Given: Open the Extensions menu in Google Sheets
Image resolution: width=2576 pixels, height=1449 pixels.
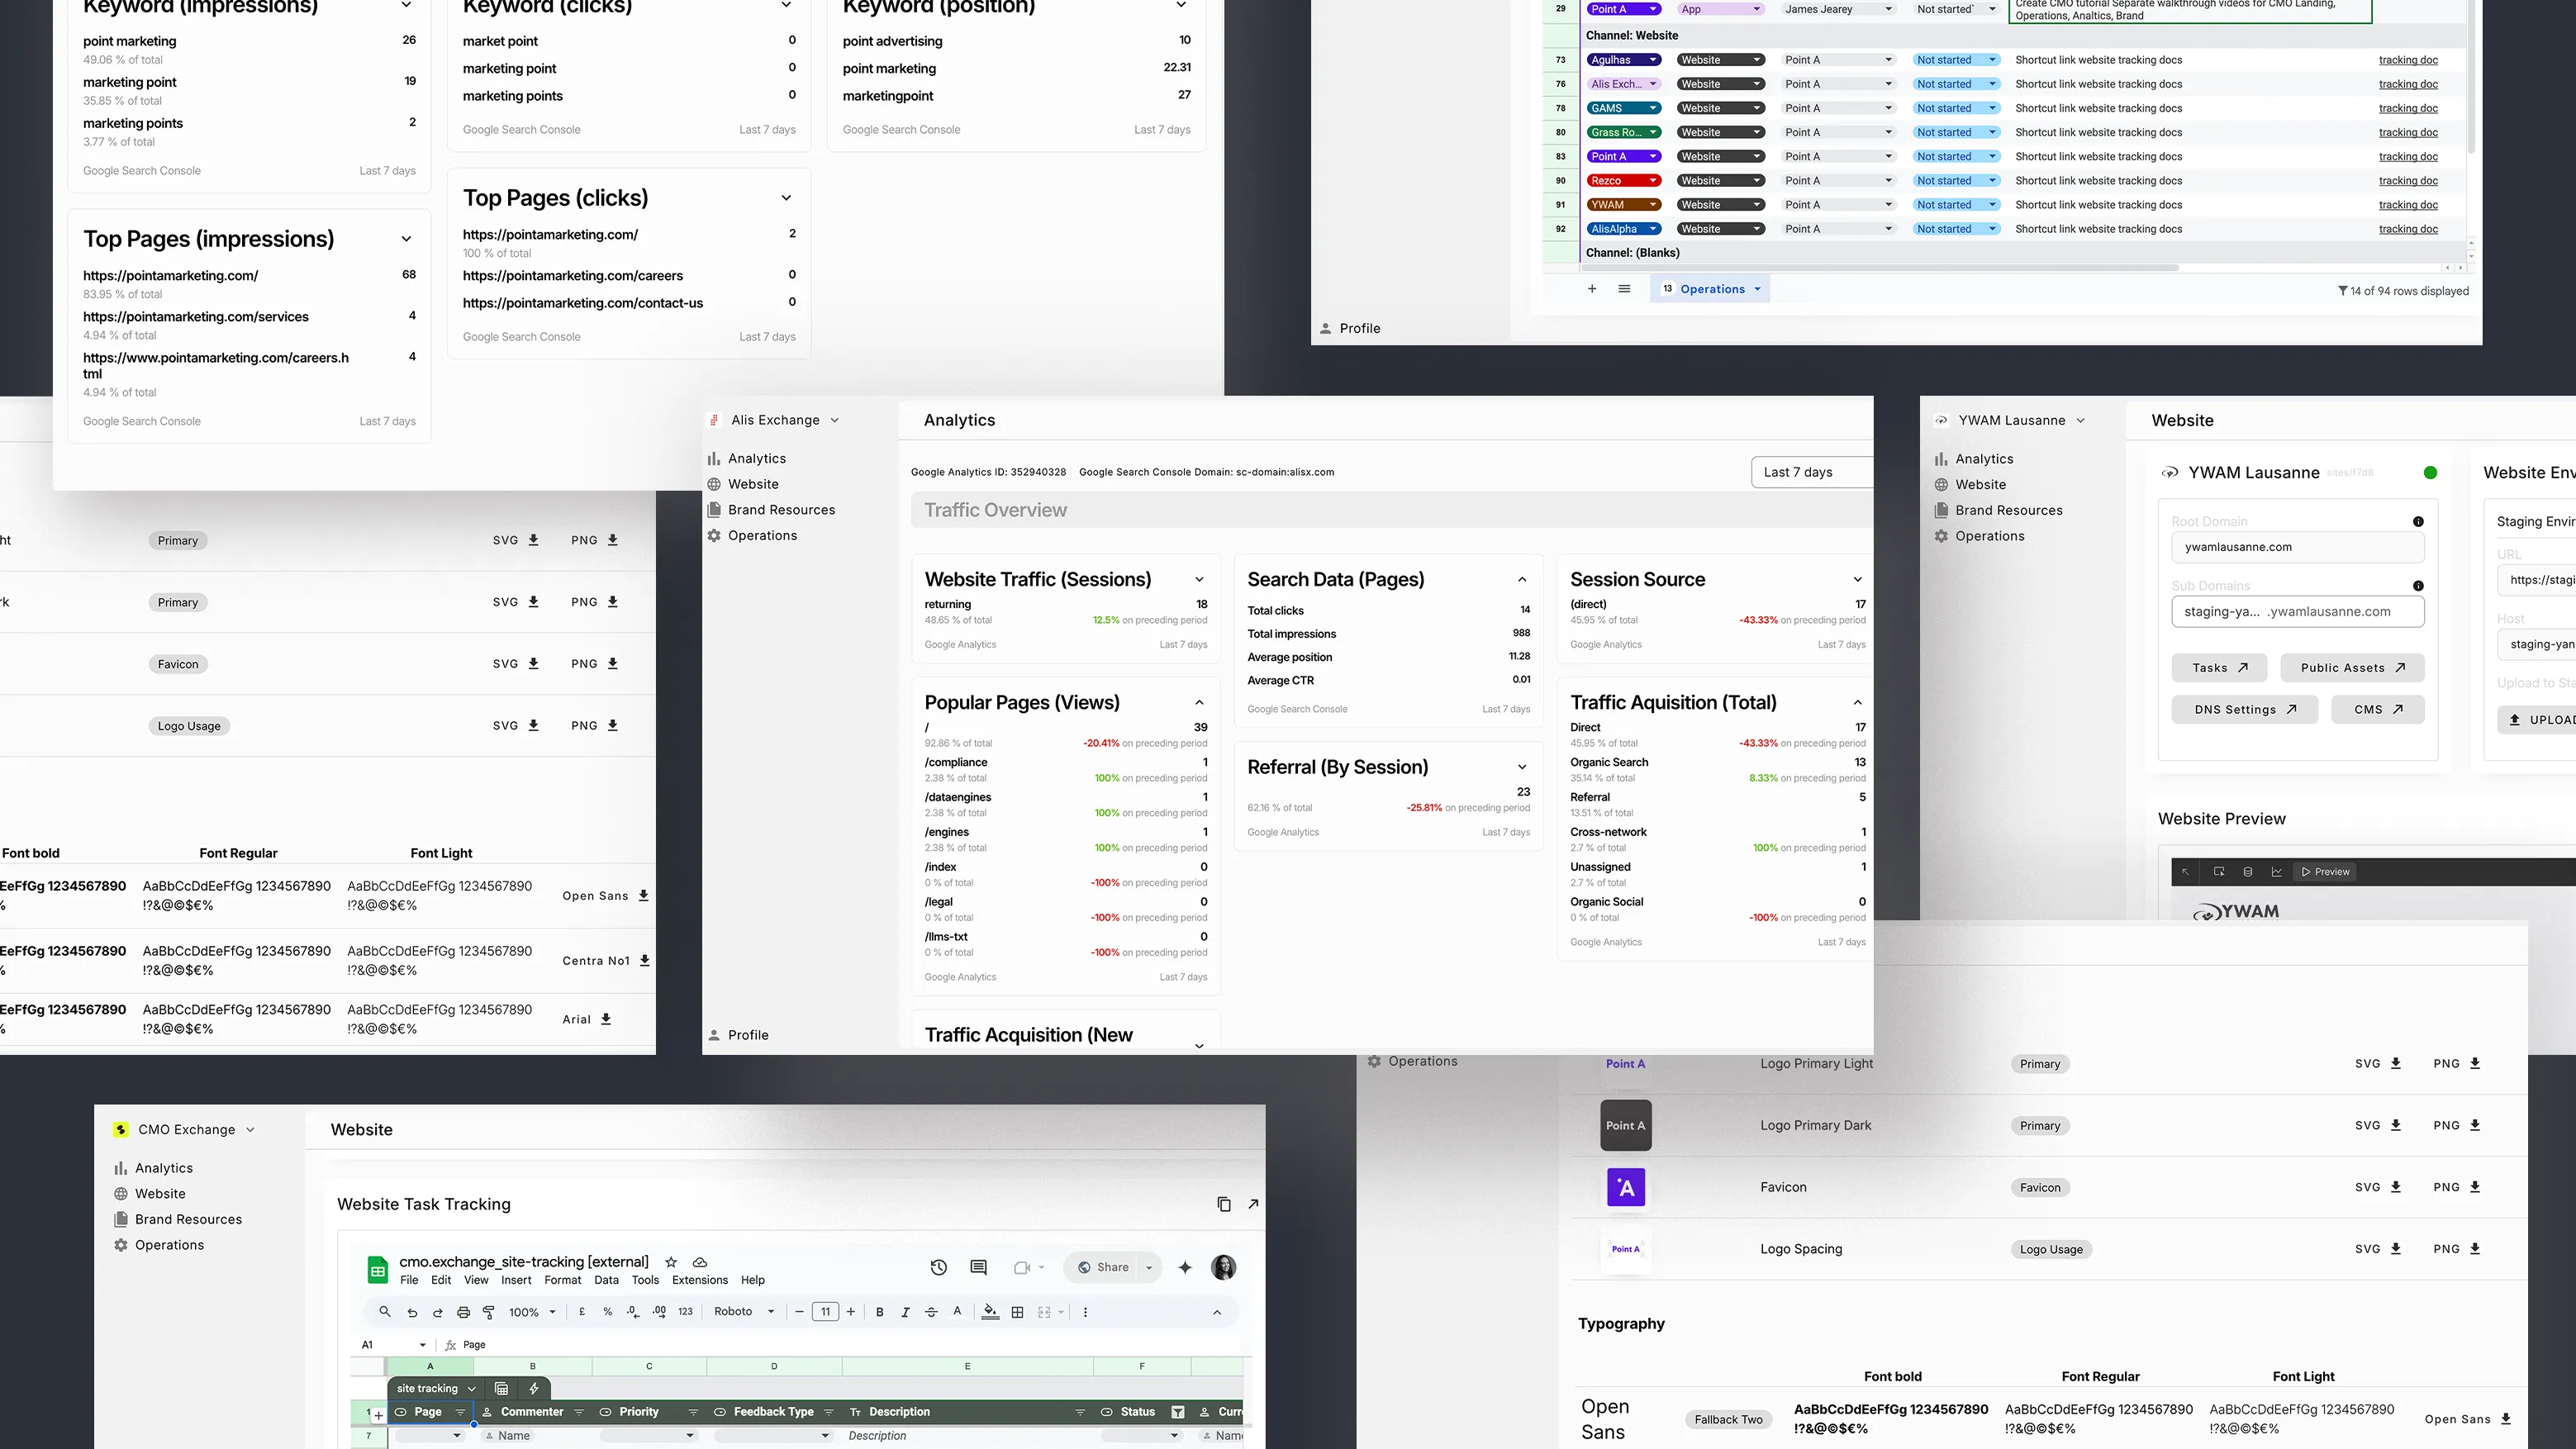Looking at the screenshot, I should coord(700,1280).
